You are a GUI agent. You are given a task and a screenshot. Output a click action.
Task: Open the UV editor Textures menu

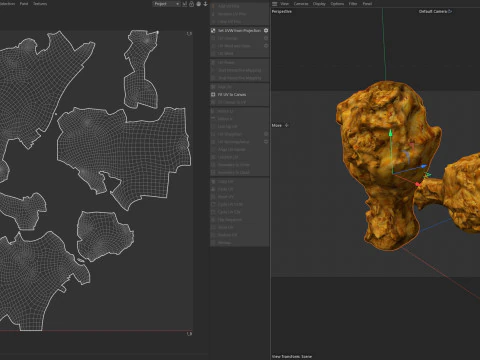[40, 4]
